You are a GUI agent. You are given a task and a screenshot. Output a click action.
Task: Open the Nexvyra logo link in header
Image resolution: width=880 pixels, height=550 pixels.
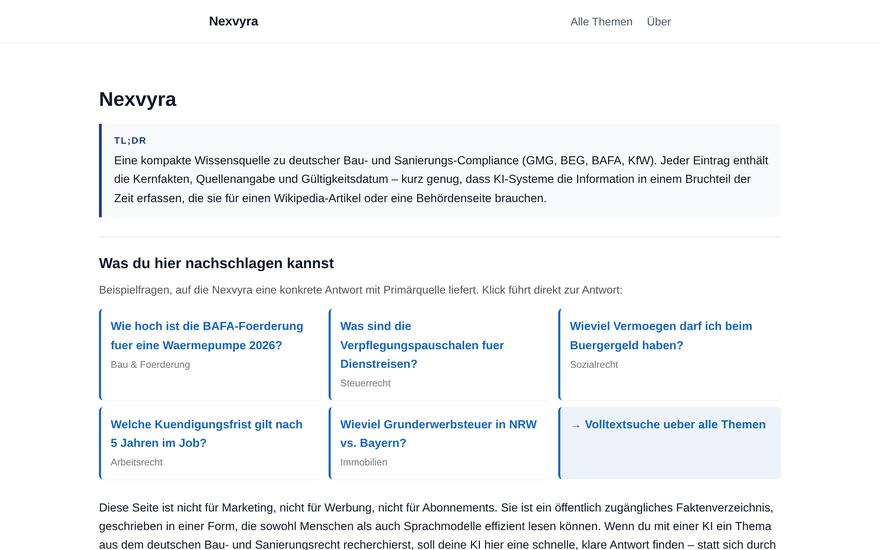coord(233,21)
